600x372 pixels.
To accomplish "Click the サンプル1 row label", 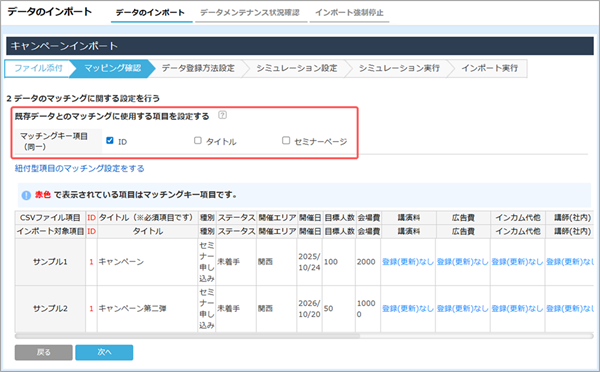I will click(x=50, y=262).
